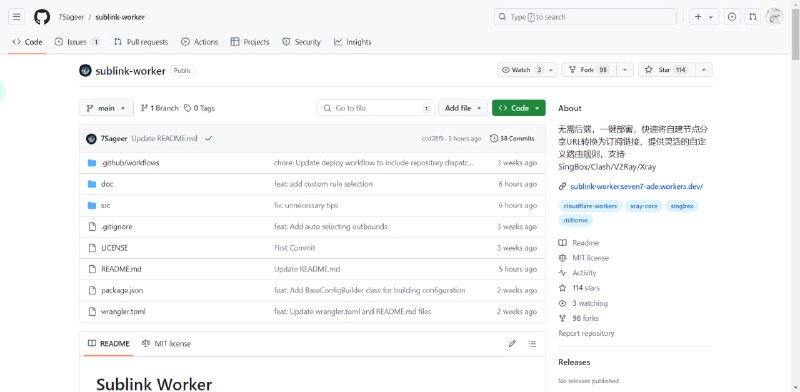The height and width of the screenshot is (392, 800).
Task: Open the hamburger navigation menu
Action: pos(16,17)
